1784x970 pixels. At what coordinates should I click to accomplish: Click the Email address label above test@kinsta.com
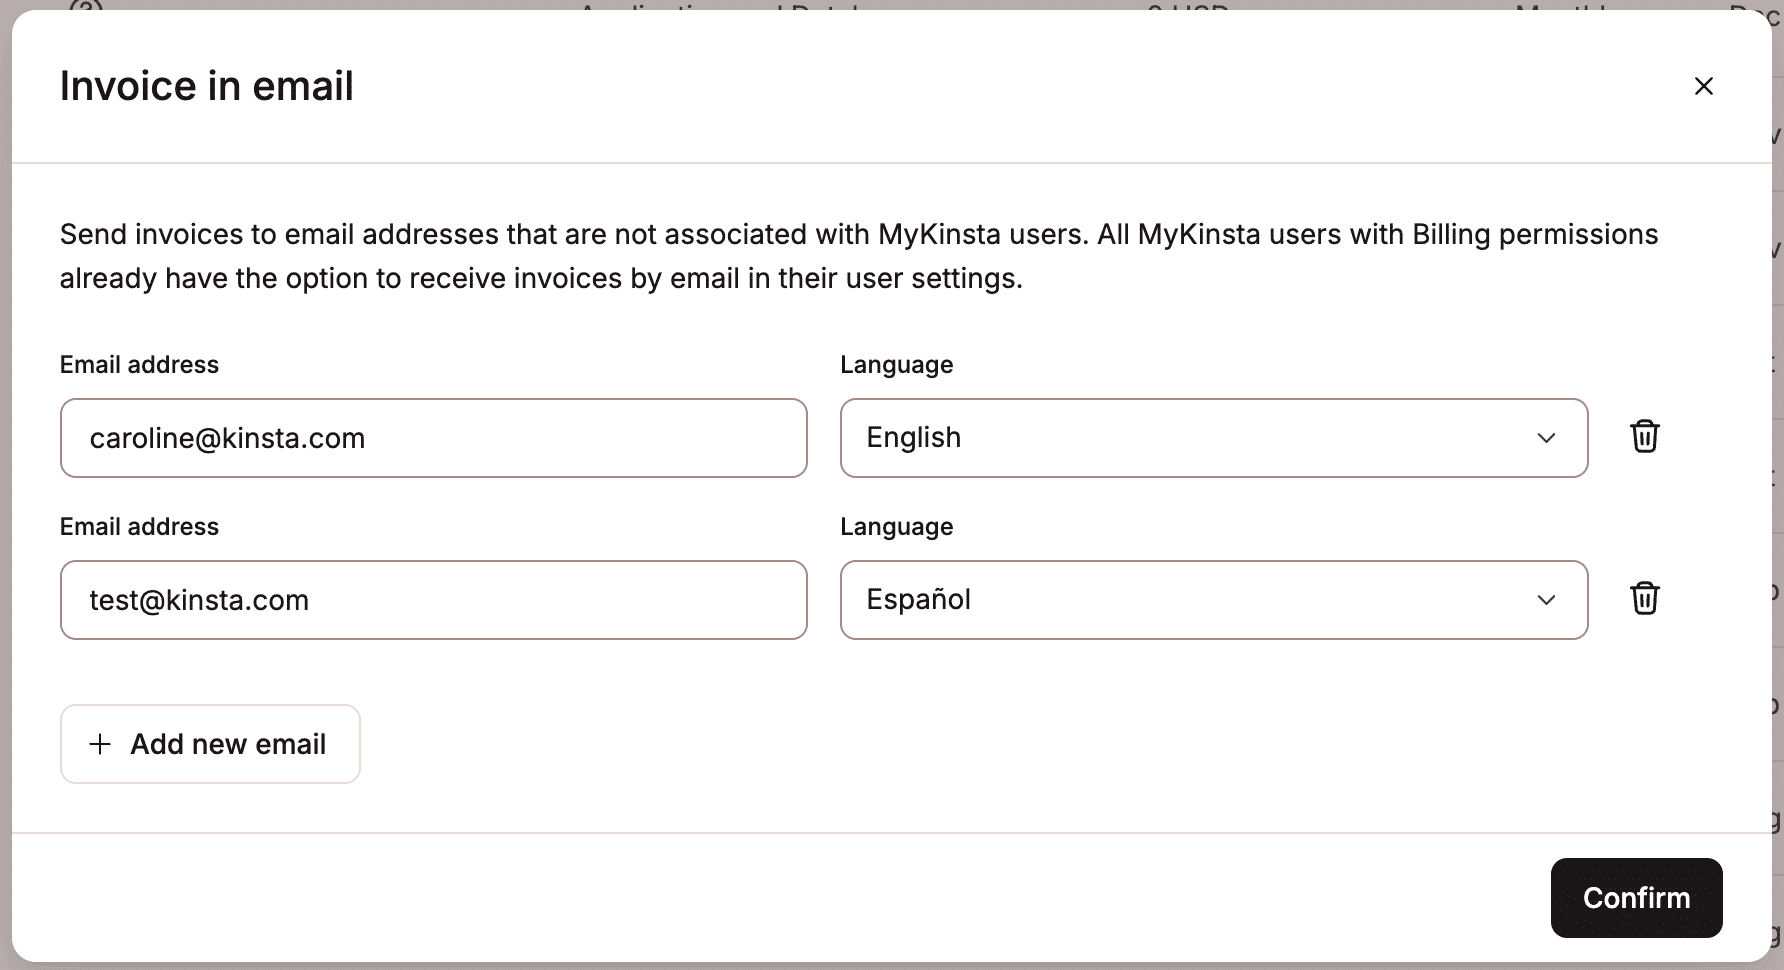pos(139,526)
